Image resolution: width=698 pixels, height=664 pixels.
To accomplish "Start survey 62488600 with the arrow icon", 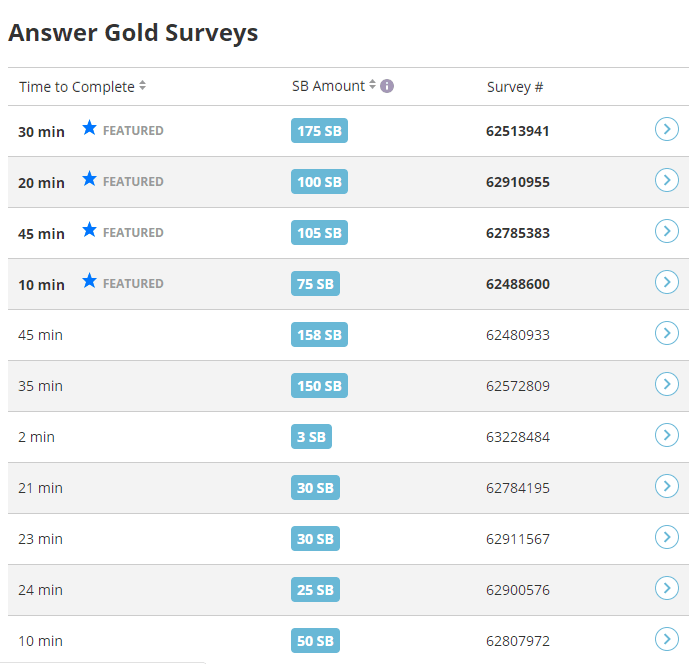I will (666, 282).
